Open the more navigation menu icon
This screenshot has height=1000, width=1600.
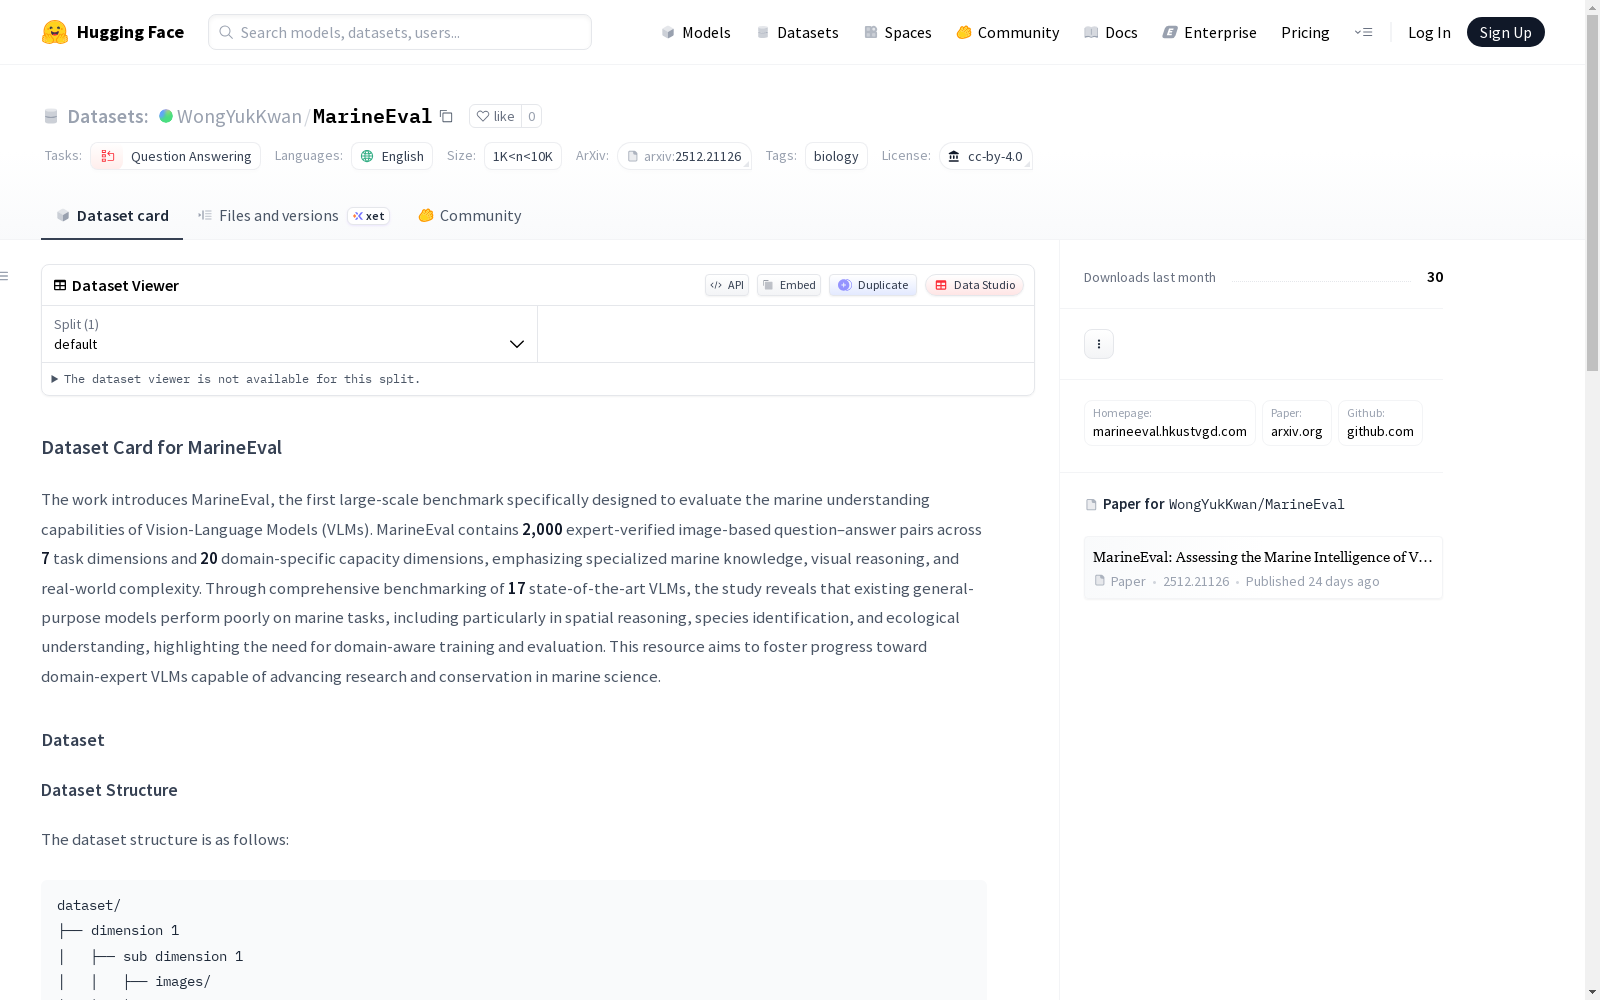[1363, 32]
